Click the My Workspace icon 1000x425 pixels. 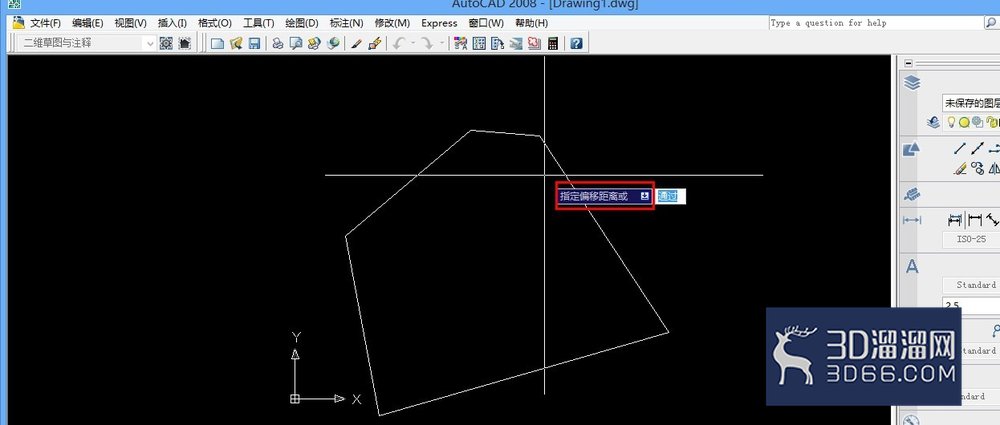[184, 43]
